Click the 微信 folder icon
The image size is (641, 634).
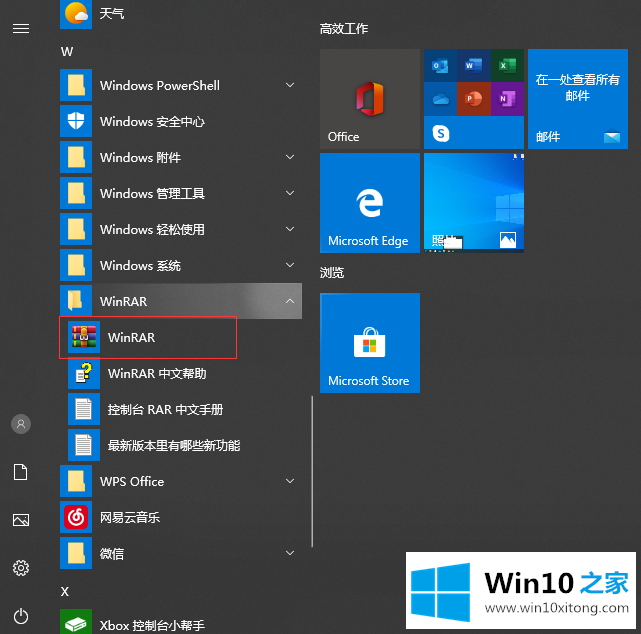pyautogui.click(x=76, y=553)
